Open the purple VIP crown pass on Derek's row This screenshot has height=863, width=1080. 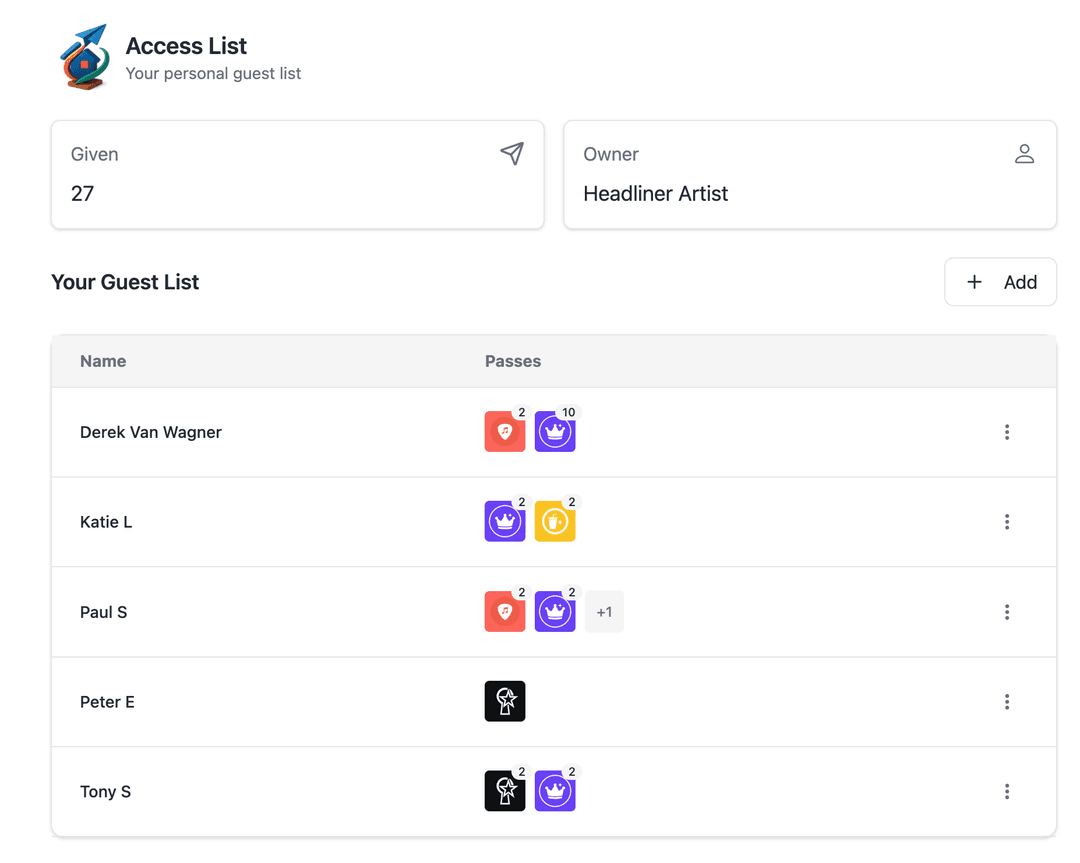(555, 432)
